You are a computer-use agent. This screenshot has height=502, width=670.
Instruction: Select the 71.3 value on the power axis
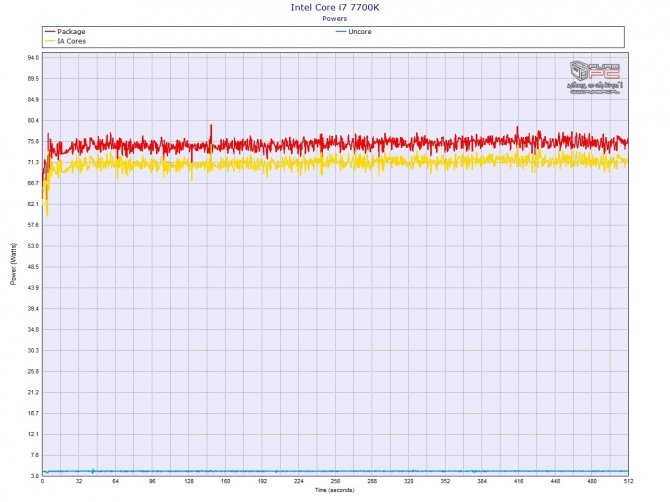33,162
